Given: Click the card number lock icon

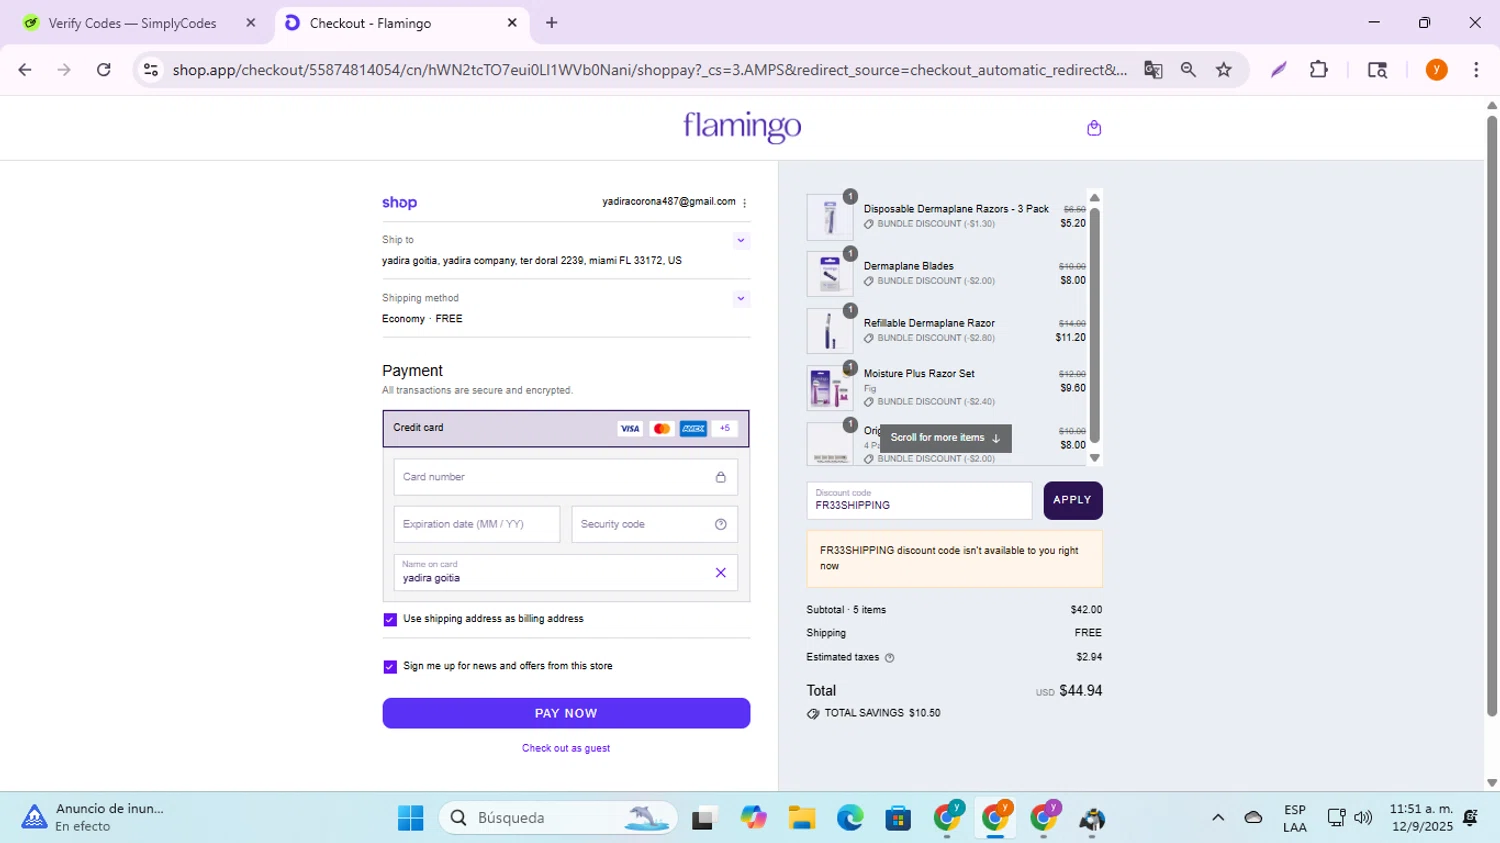Looking at the screenshot, I should [x=720, y=477].
